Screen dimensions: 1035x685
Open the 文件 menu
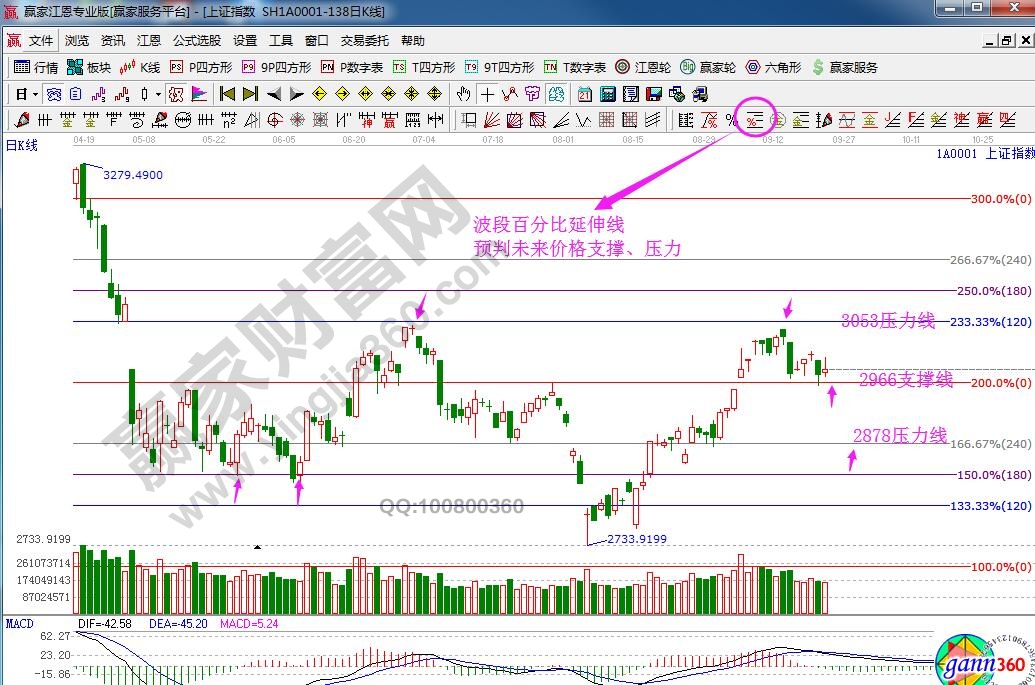40,41
